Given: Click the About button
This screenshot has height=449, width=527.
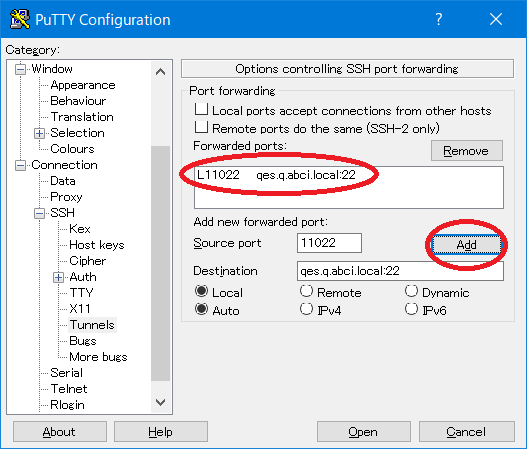Looking at the screenshot, I should coord(60,432).
